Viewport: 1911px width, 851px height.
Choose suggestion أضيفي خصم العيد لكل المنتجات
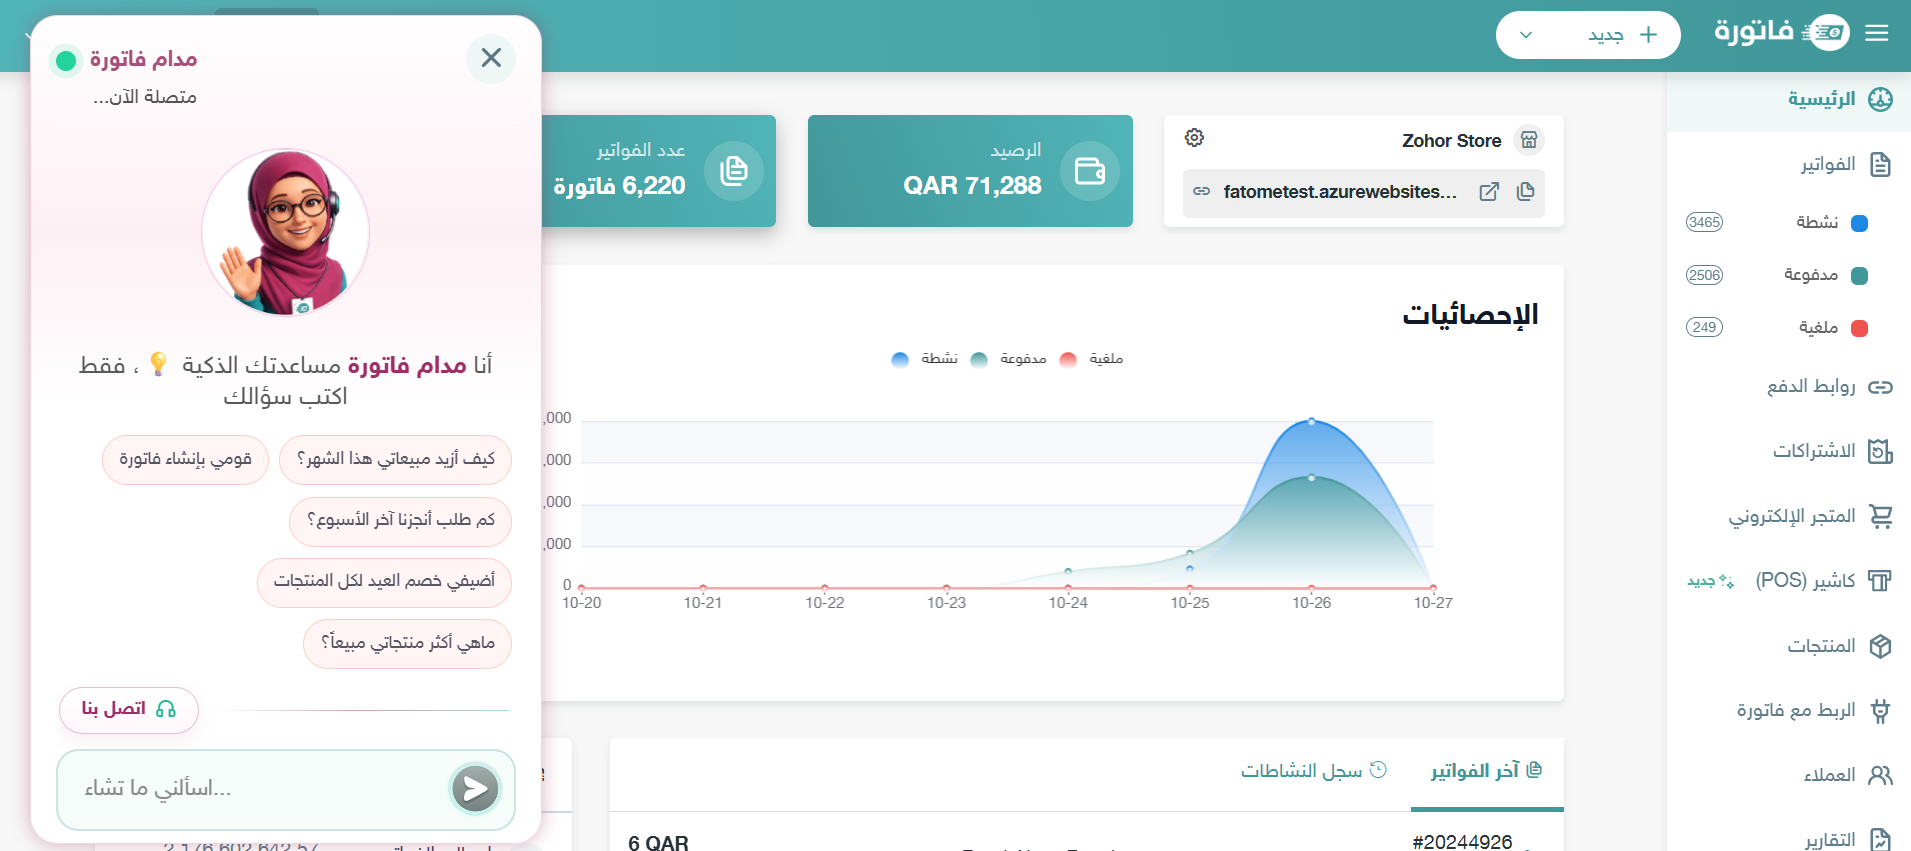(x=384, y=582)
